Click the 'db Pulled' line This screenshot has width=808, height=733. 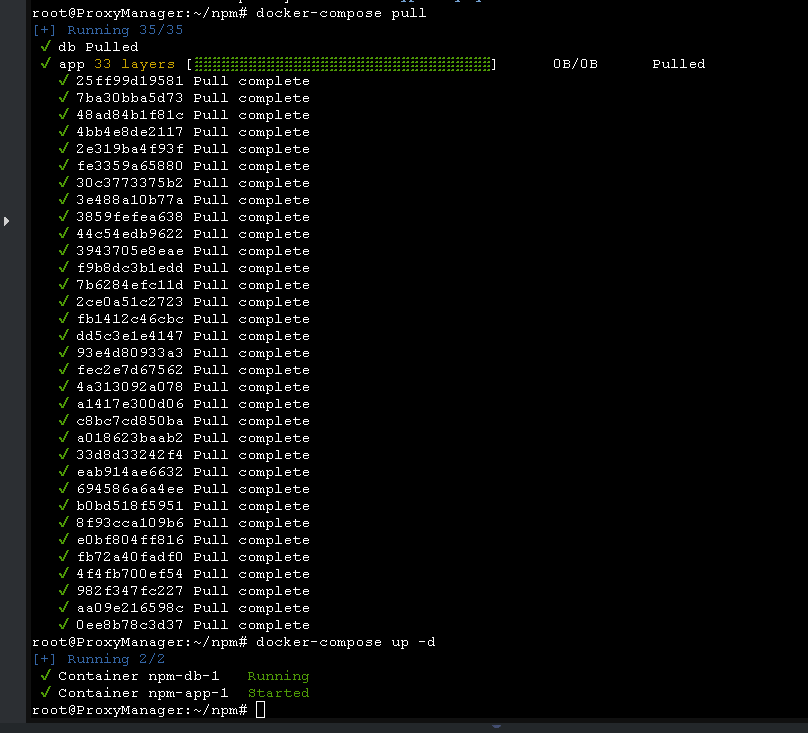(98, 47)
